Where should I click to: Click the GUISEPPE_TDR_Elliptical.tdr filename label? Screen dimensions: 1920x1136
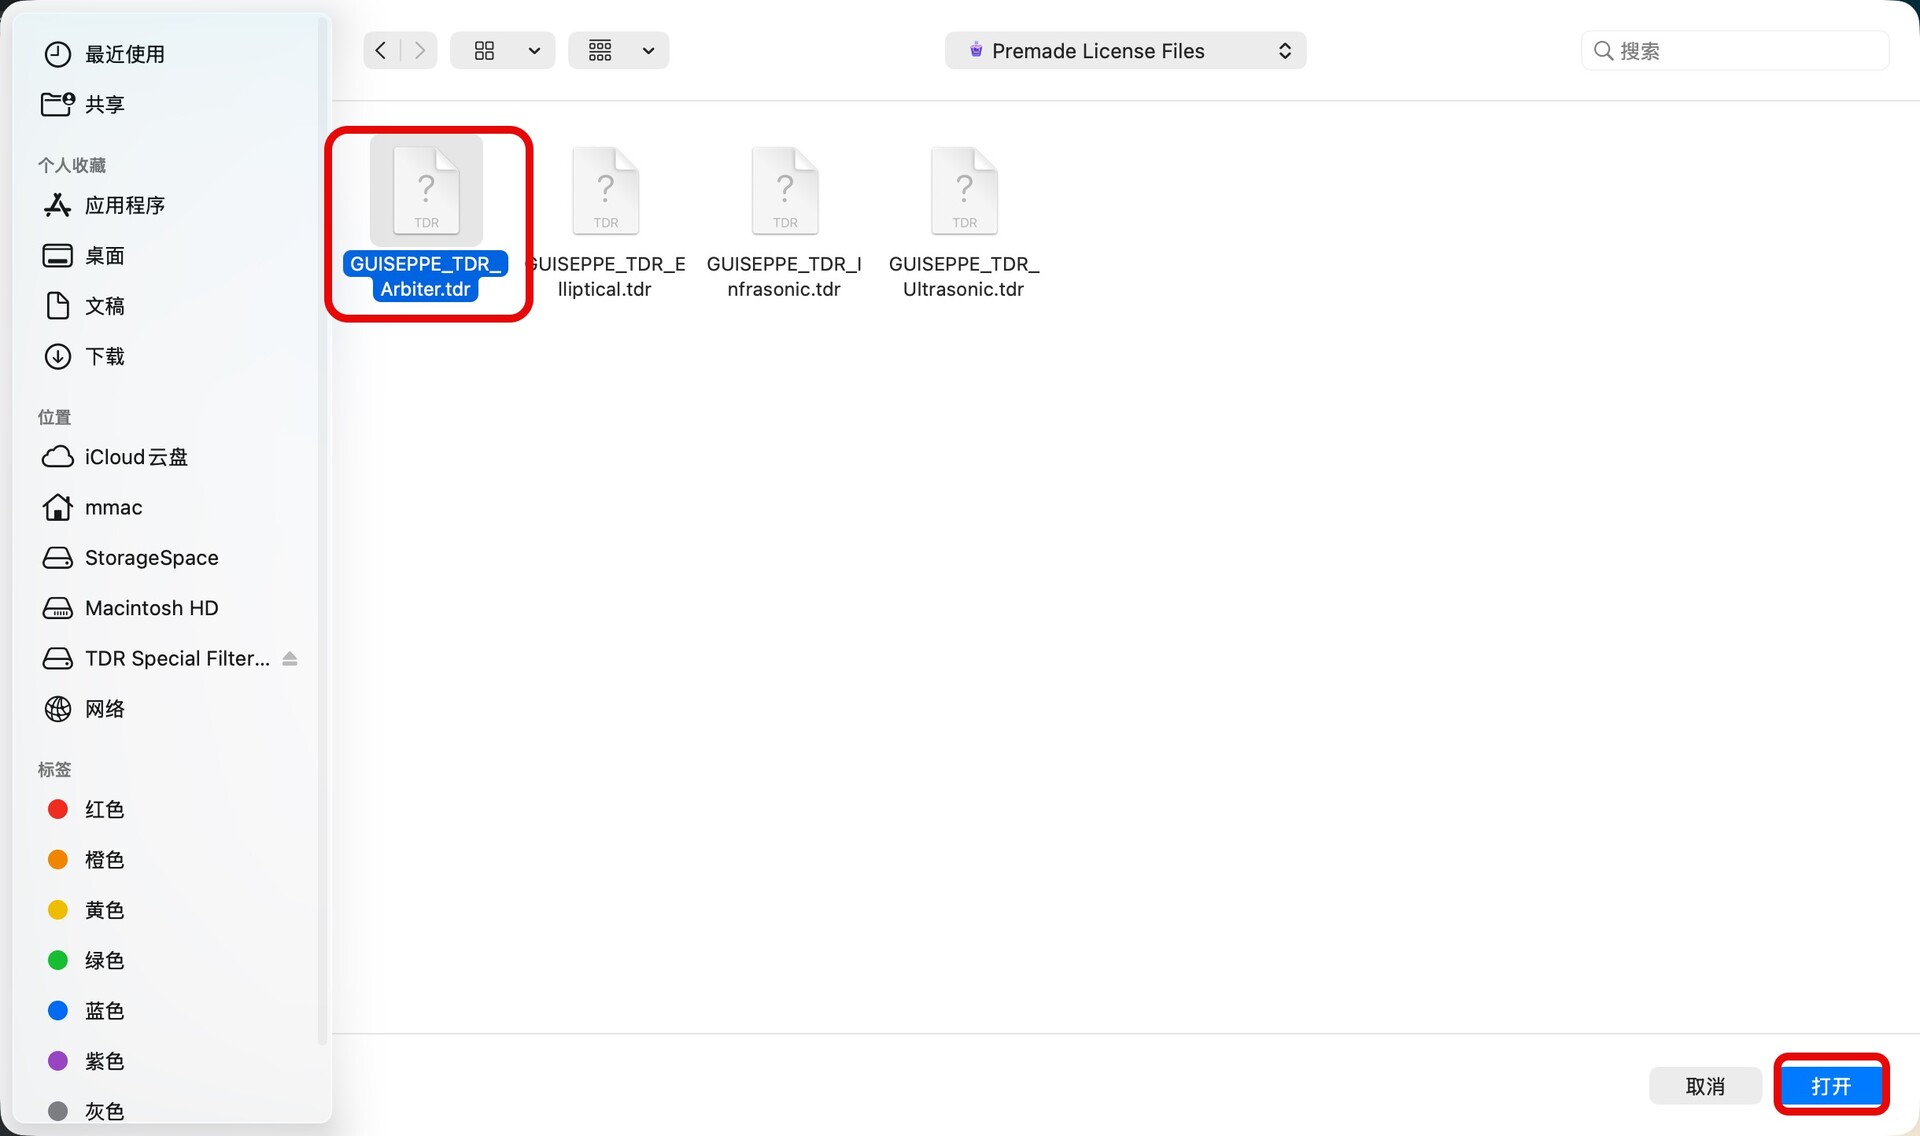click(606, 276)
